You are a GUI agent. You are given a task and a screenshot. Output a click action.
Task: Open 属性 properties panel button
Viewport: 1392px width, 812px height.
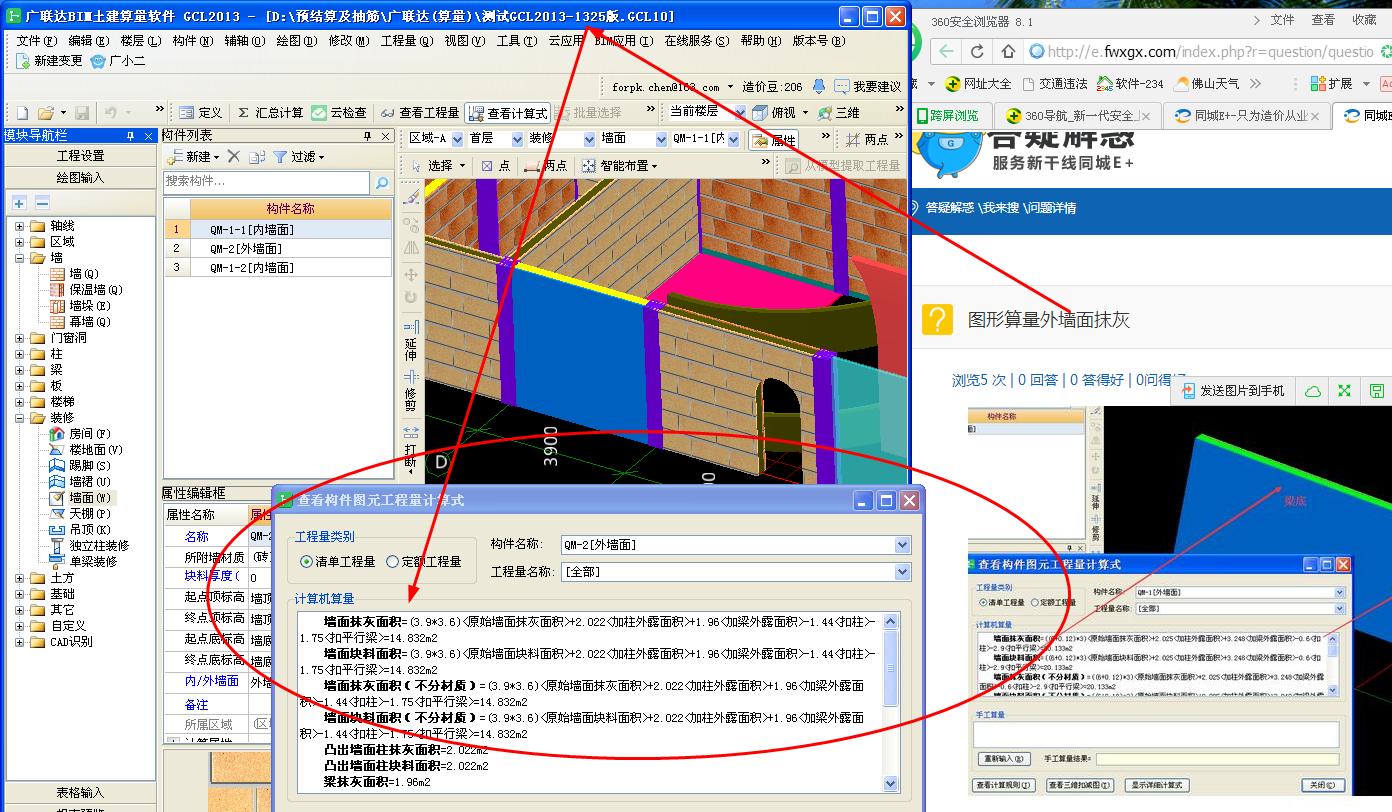pos(773,140)
